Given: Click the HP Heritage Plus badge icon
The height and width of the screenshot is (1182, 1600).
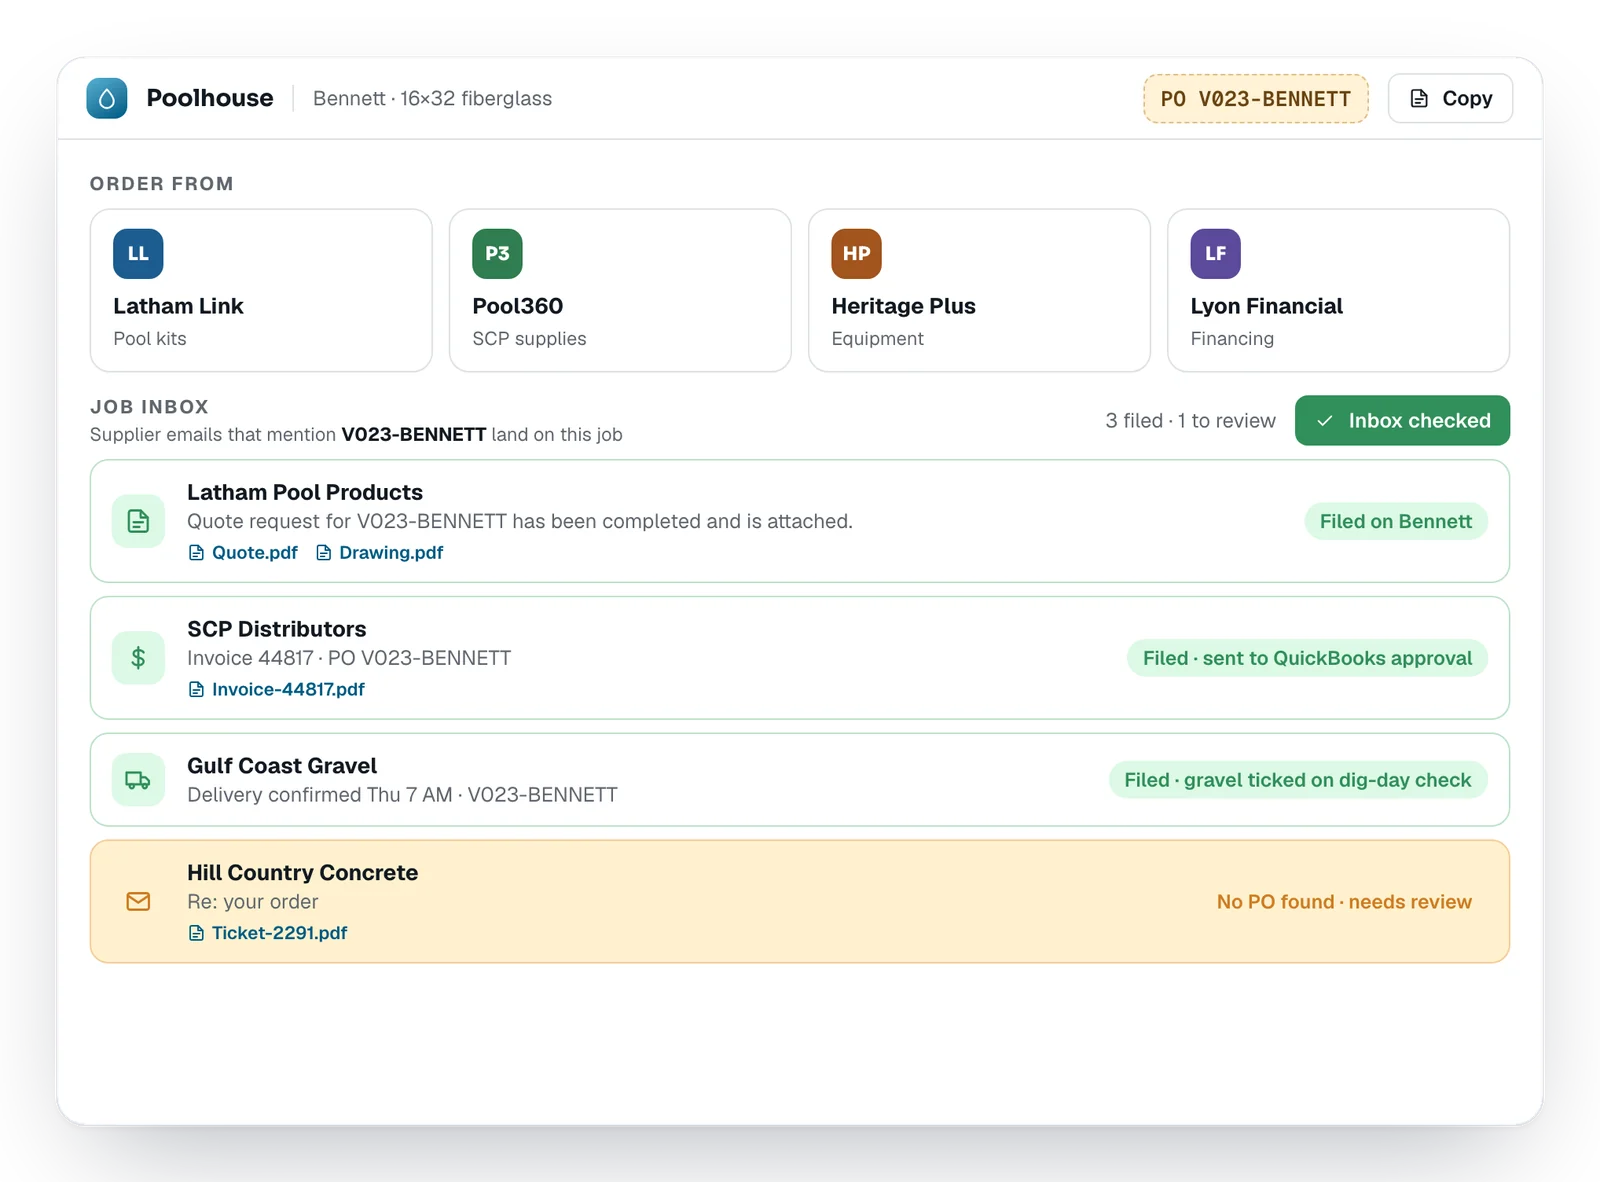Looking at the screenshot, I should [x=856, y=254].
